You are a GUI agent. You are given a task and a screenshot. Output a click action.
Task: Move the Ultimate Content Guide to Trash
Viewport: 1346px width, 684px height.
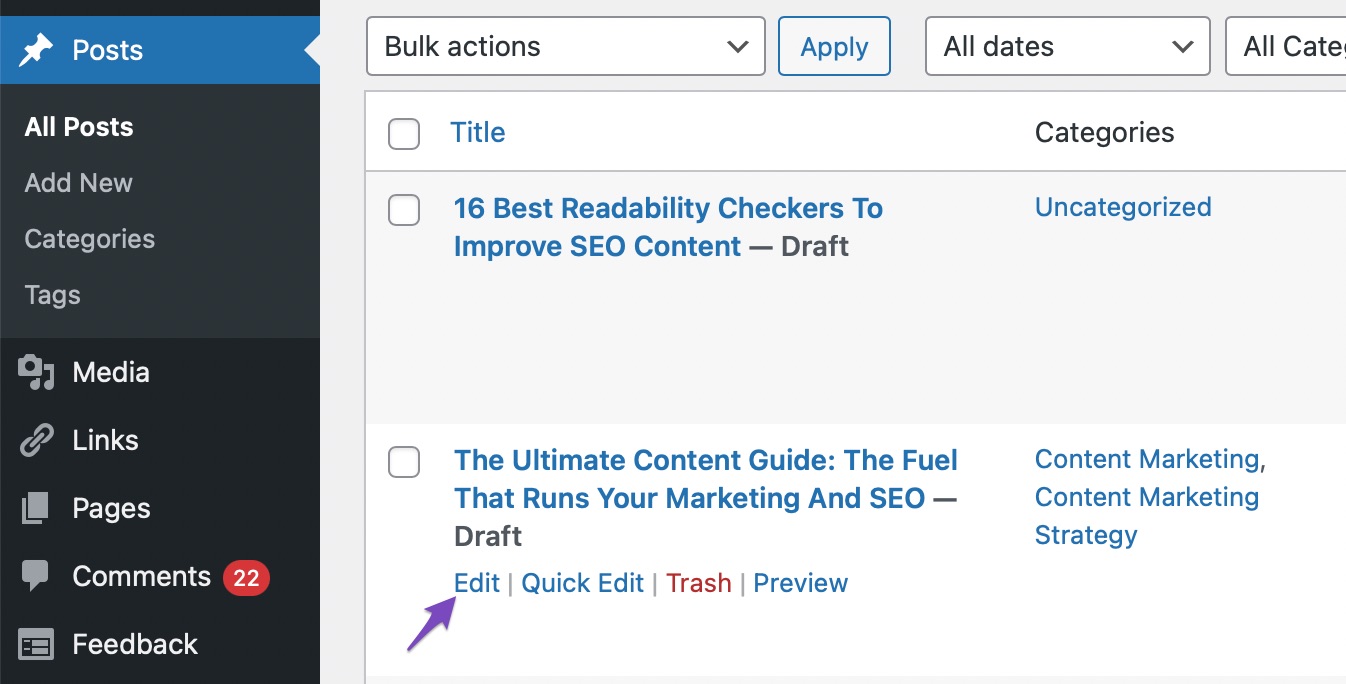(x=698, y=583)
